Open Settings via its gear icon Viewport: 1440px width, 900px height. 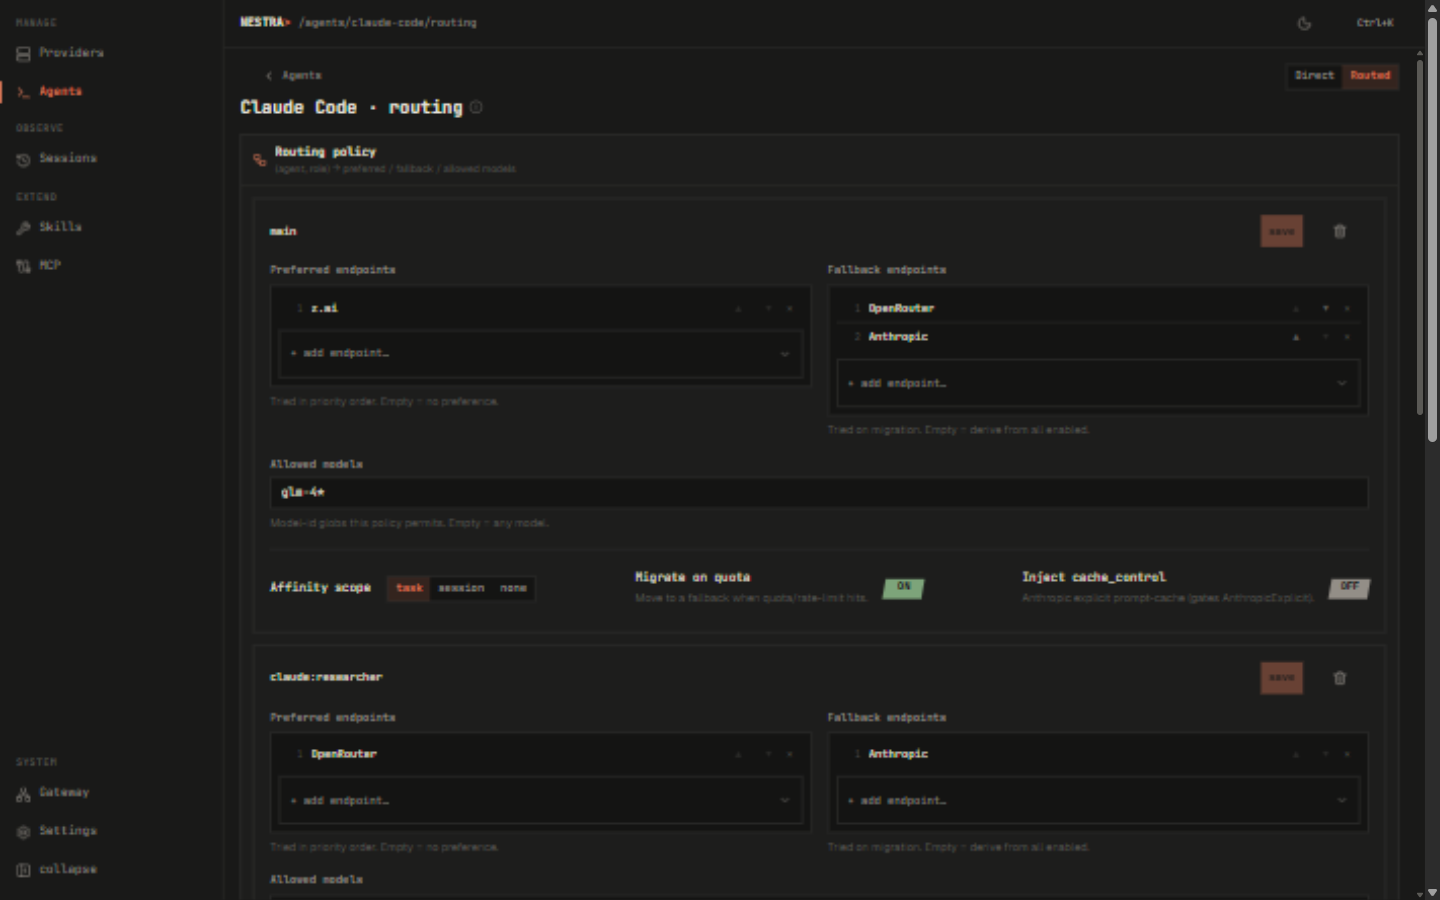click(23, 832)
